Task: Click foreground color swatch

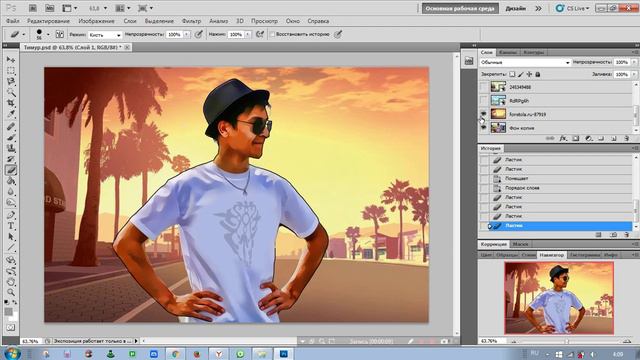Action: pos(9,312)
